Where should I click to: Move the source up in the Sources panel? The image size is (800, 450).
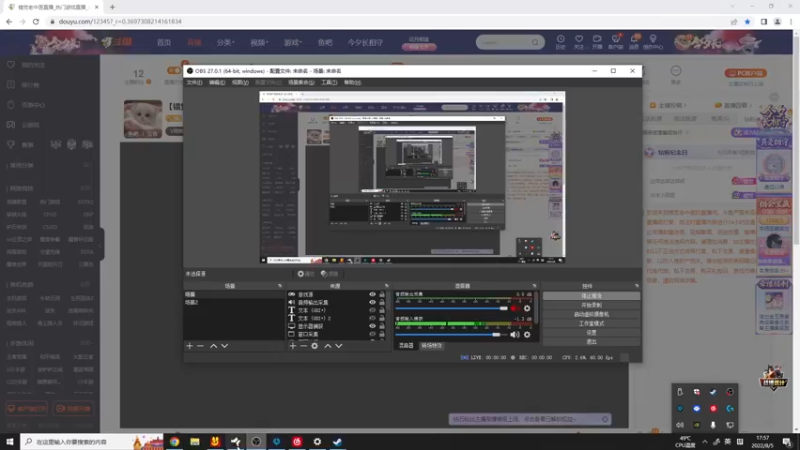click(328, 346)
